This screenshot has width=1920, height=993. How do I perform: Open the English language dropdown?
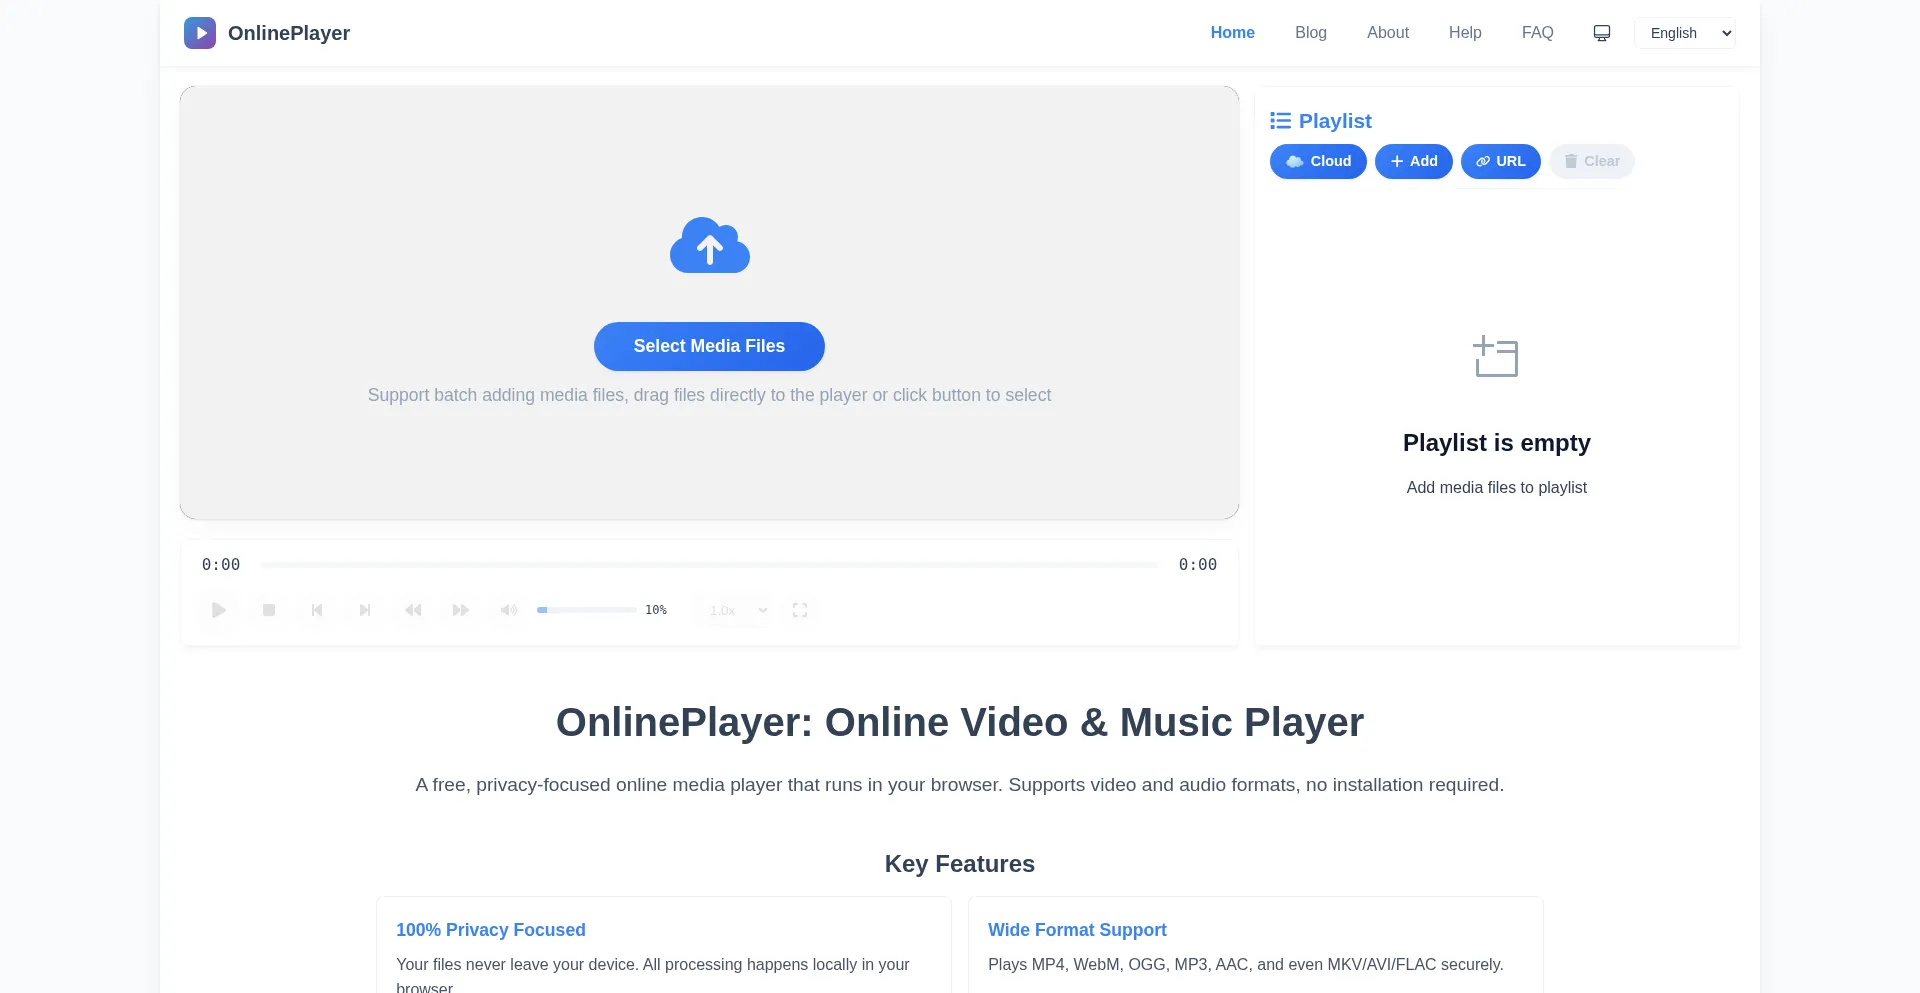(1685, 33)
